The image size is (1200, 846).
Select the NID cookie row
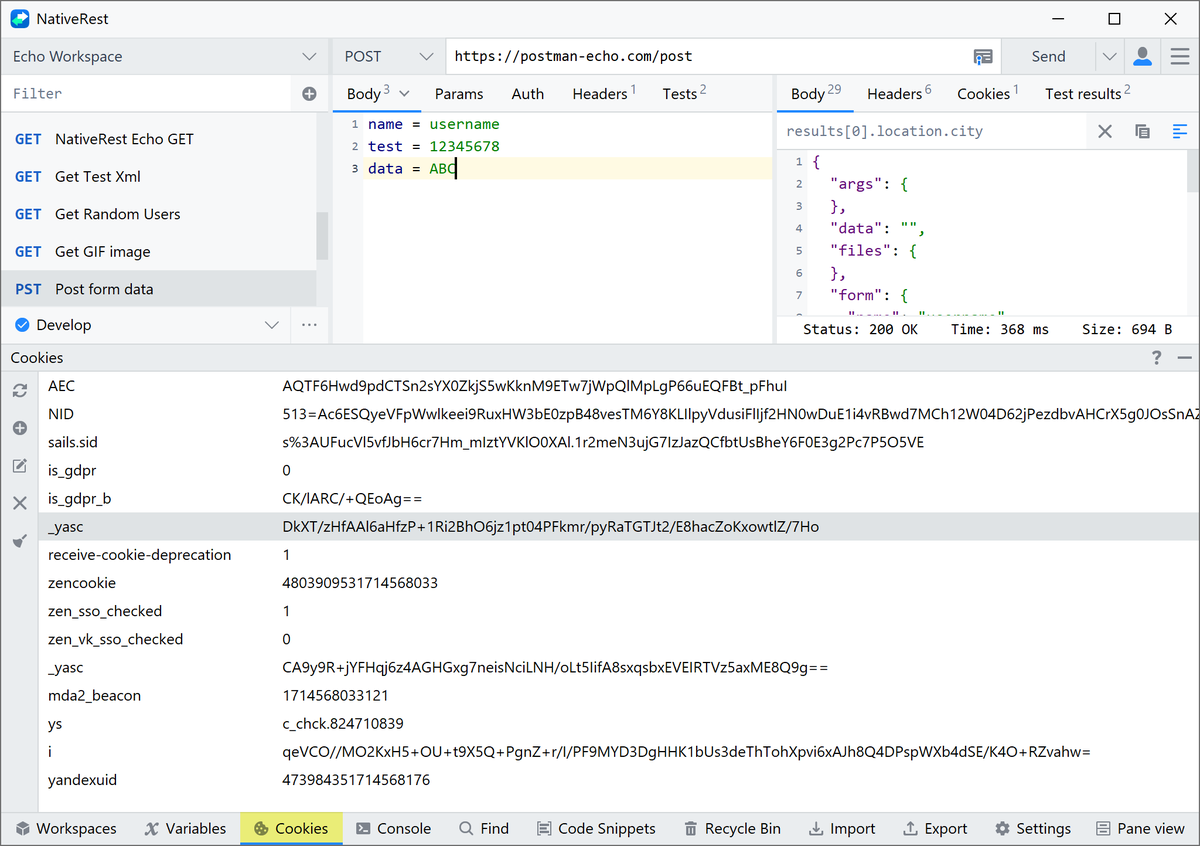click(x=619, y=414)
